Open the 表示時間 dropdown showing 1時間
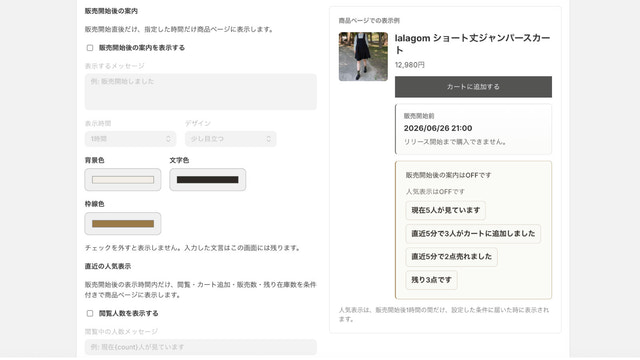 (130, 139)
